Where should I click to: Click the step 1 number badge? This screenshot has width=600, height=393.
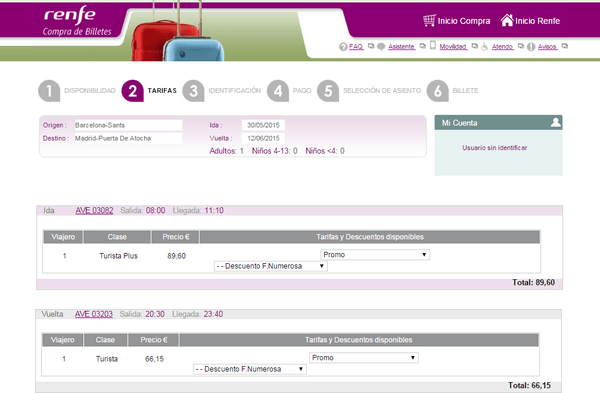[49, 91]
